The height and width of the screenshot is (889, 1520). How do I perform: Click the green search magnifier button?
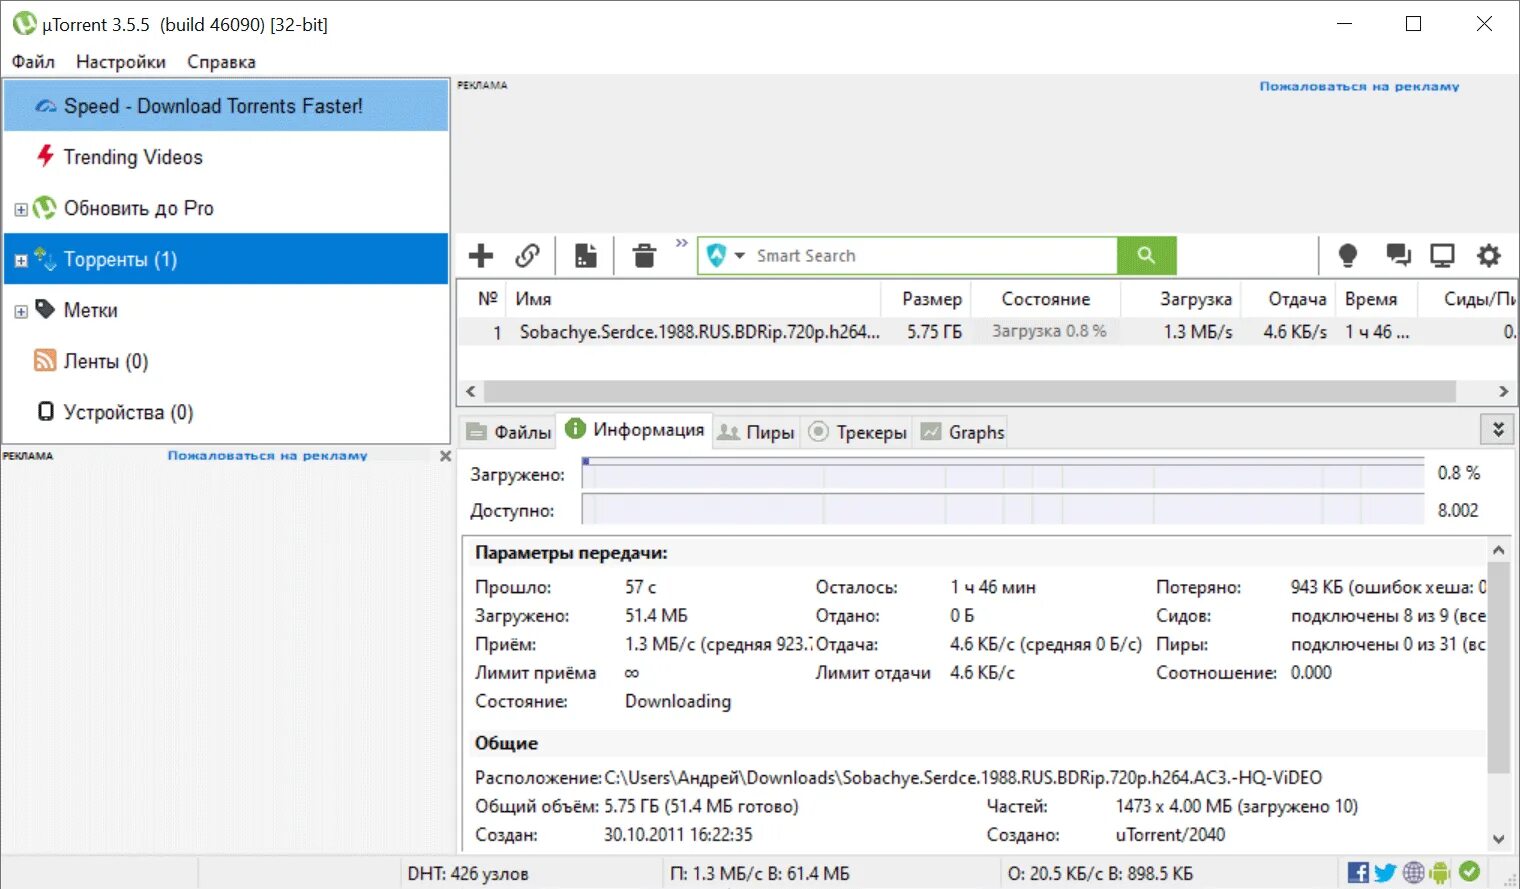pos(1147,256)
